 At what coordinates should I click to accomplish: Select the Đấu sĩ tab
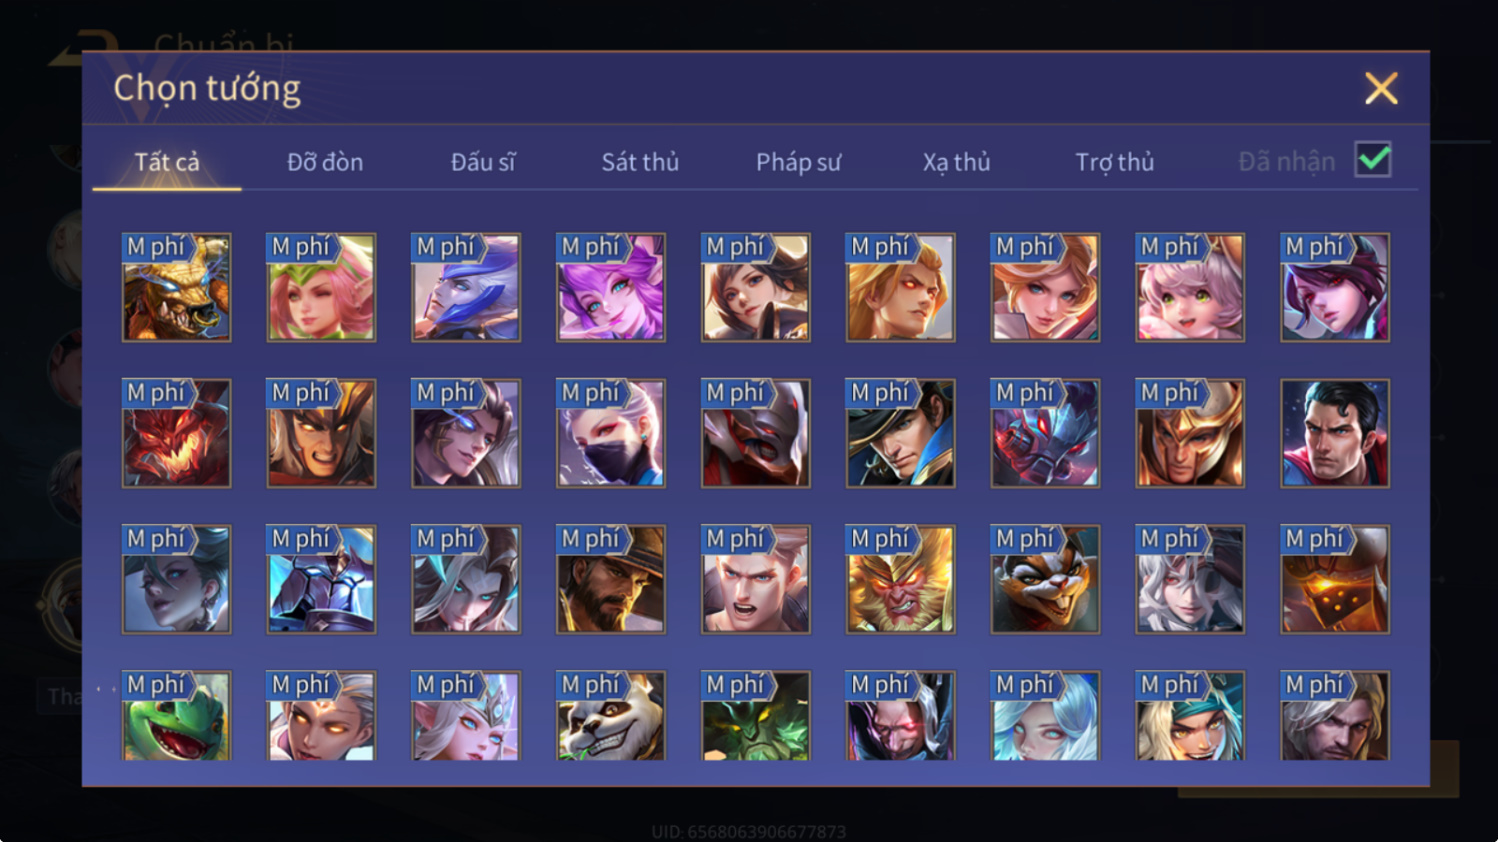[483, 162]
